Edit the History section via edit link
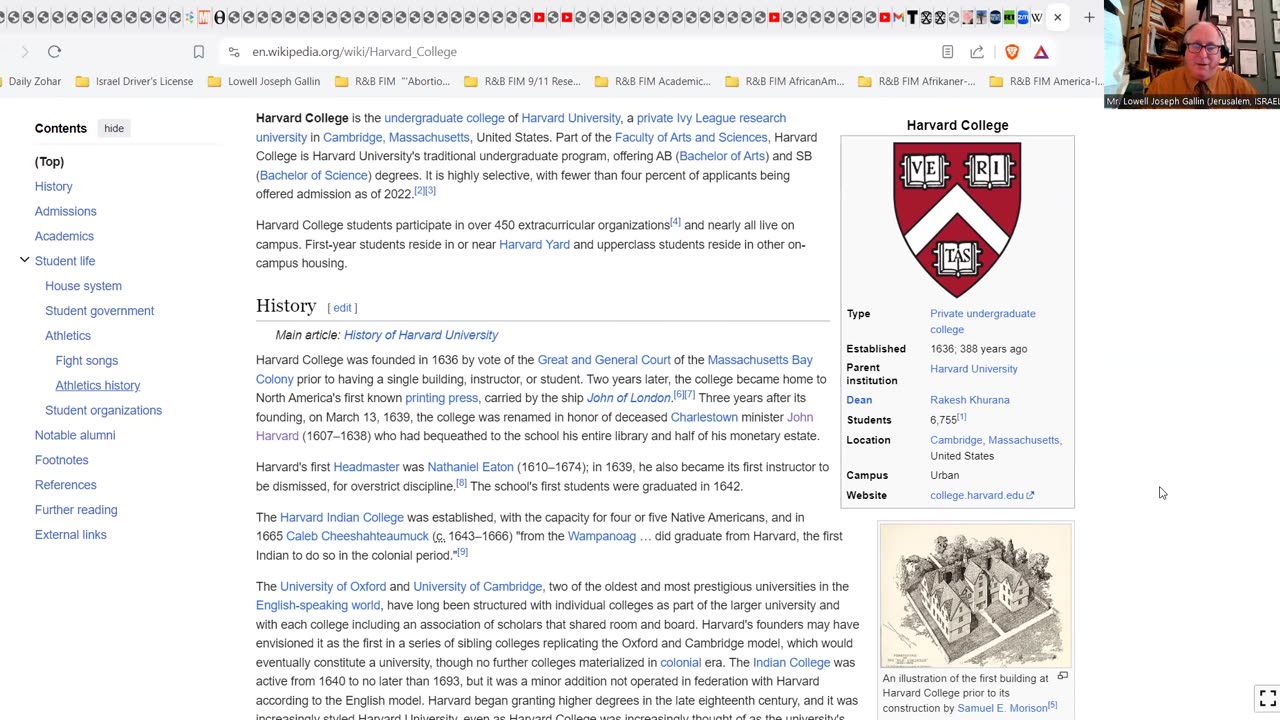1280x720 pixels. [x=342, y=308]
